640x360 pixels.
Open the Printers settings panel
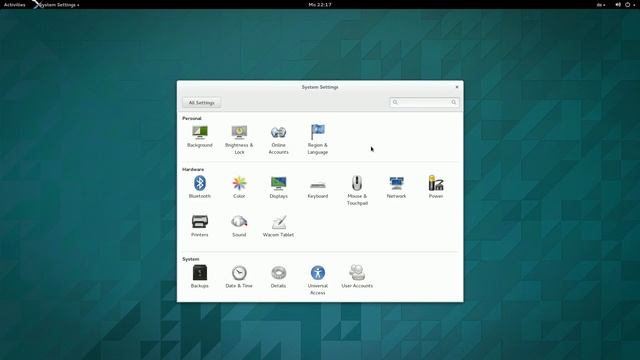(200, 226)
